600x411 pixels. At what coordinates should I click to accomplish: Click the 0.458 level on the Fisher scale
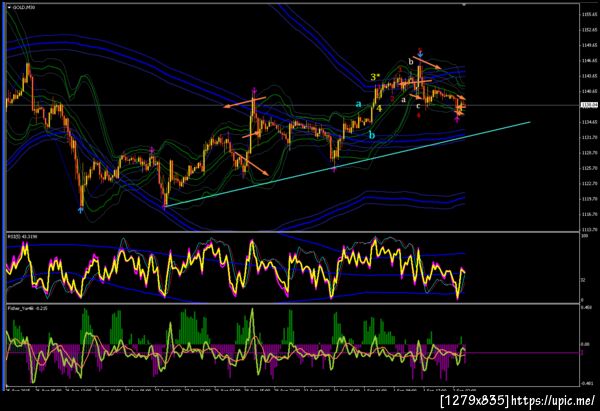pyautogui.click(x=587, y=308)
